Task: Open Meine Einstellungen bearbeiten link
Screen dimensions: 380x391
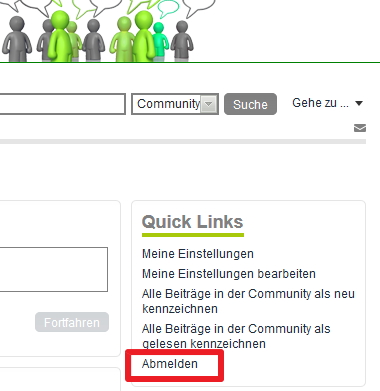Action: coord(229,274)
